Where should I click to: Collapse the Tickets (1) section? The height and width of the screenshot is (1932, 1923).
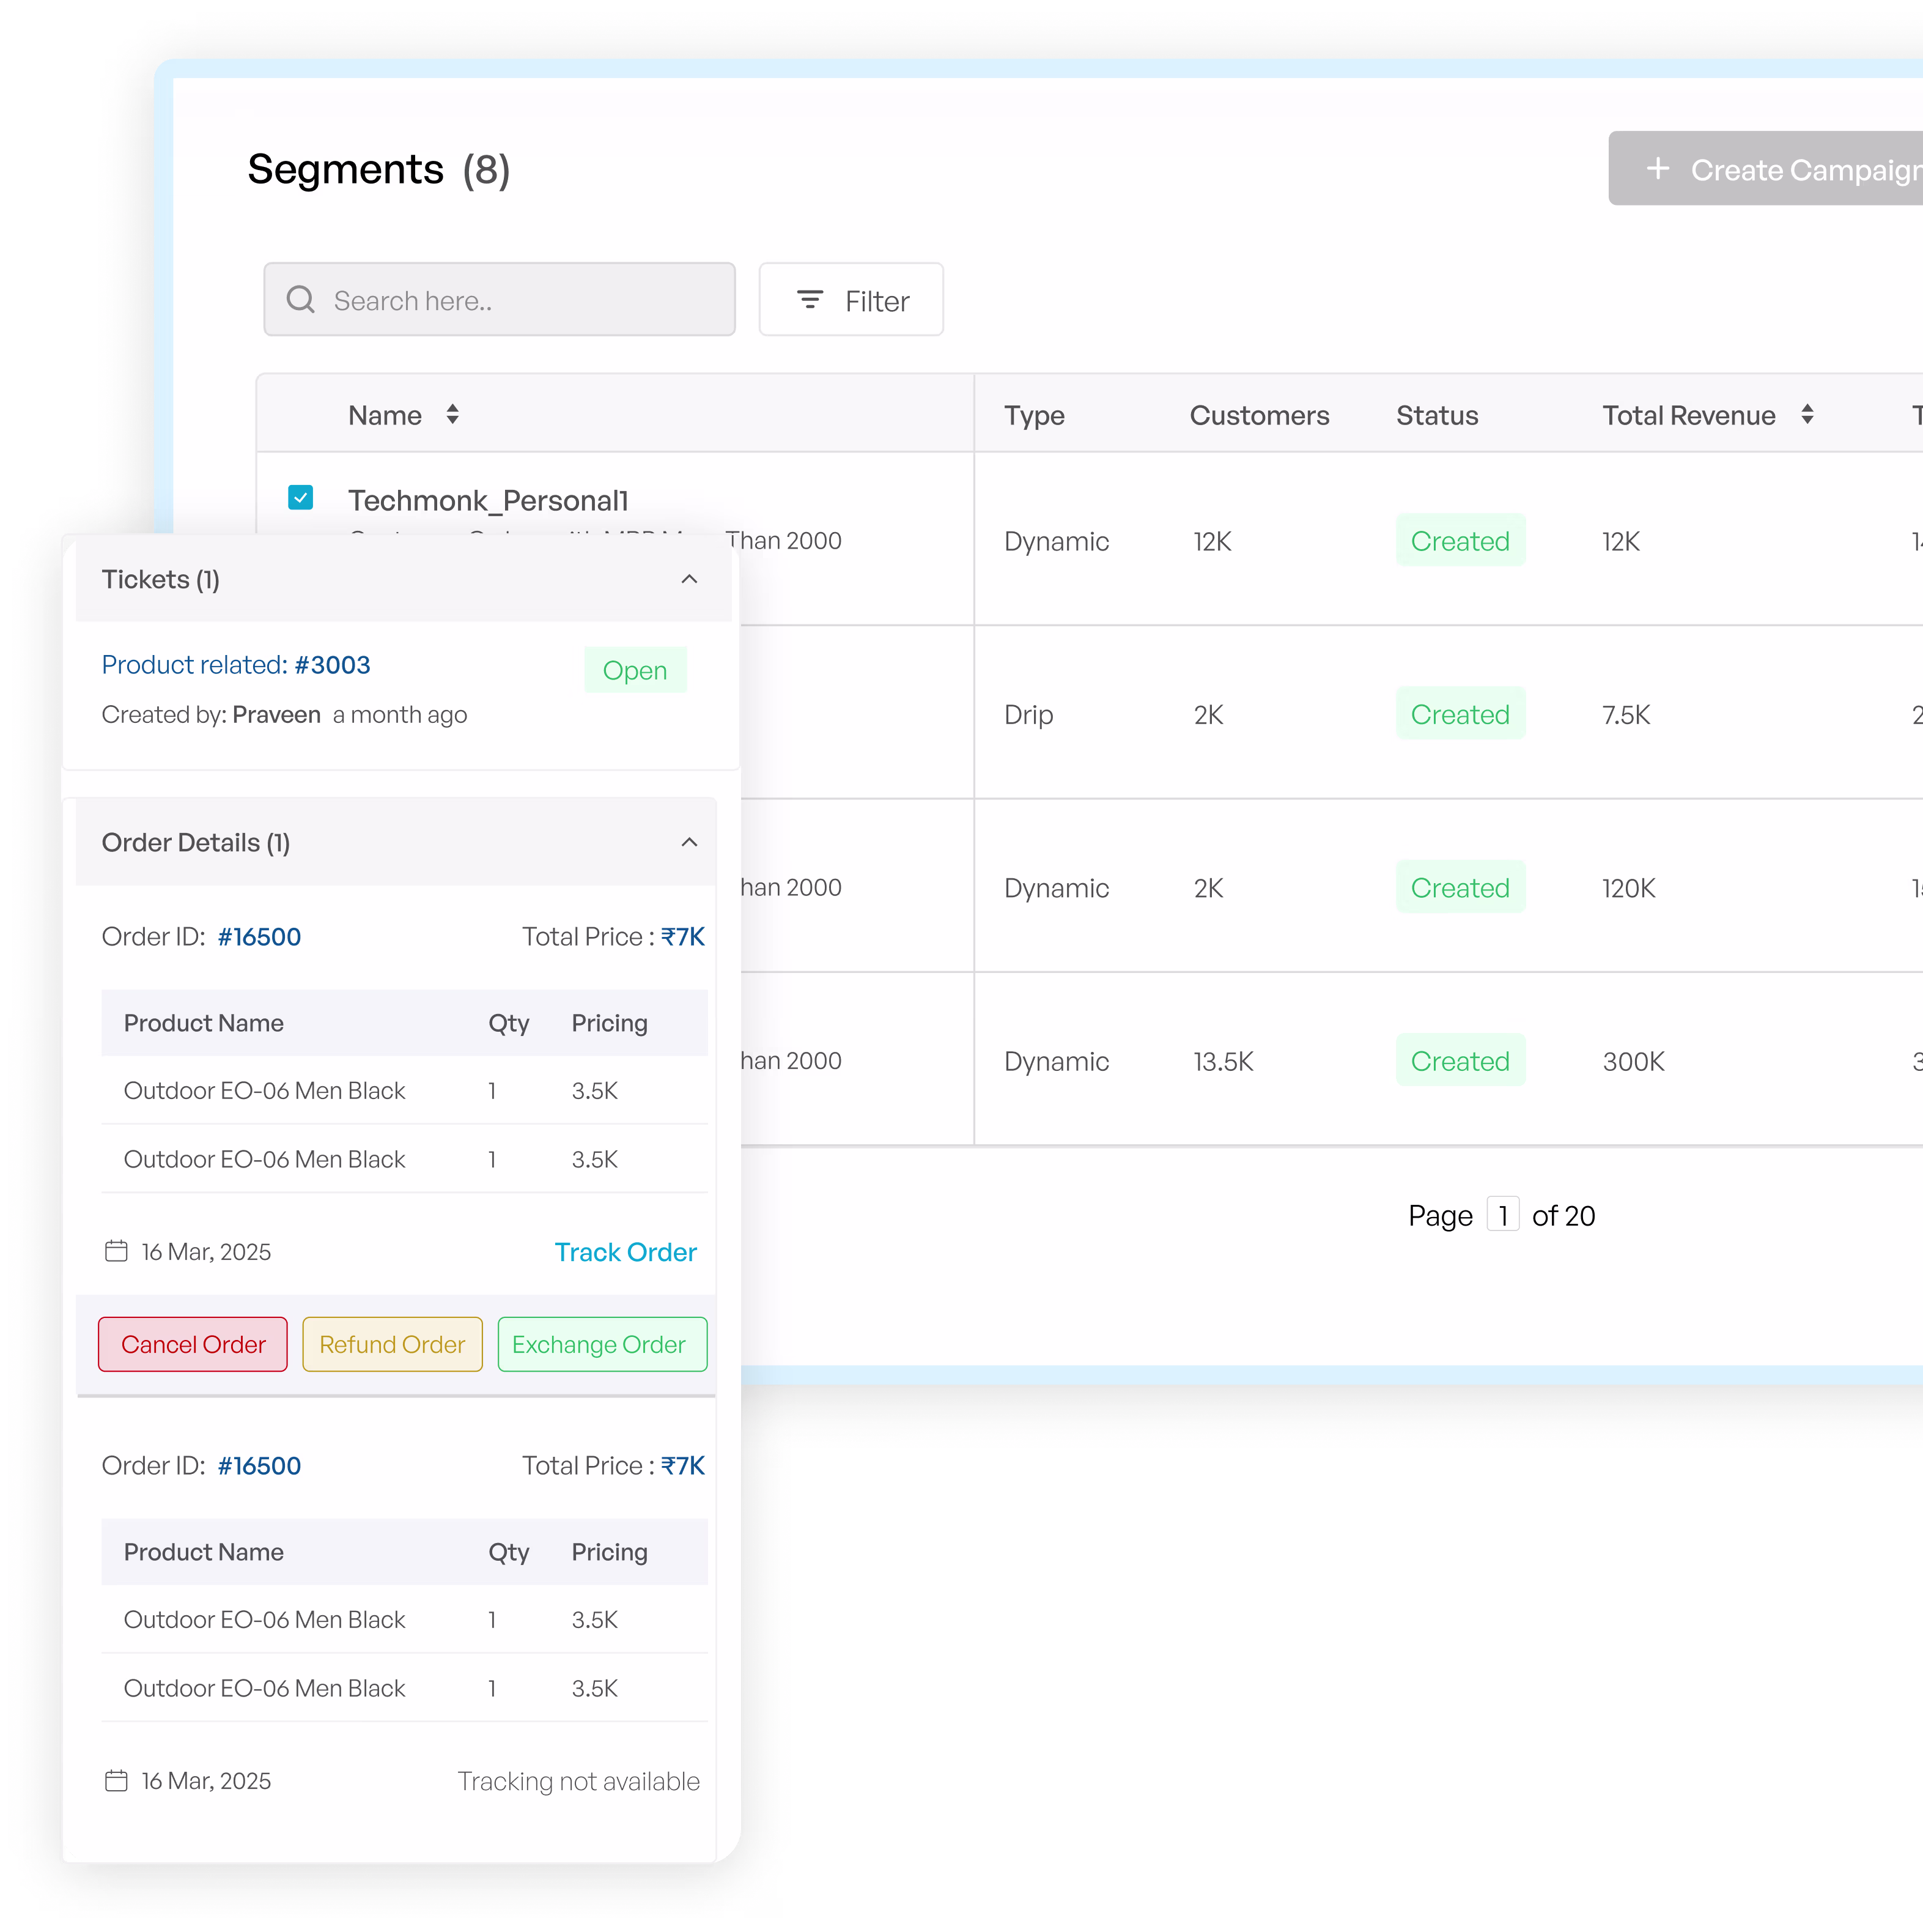pos(689,579)
